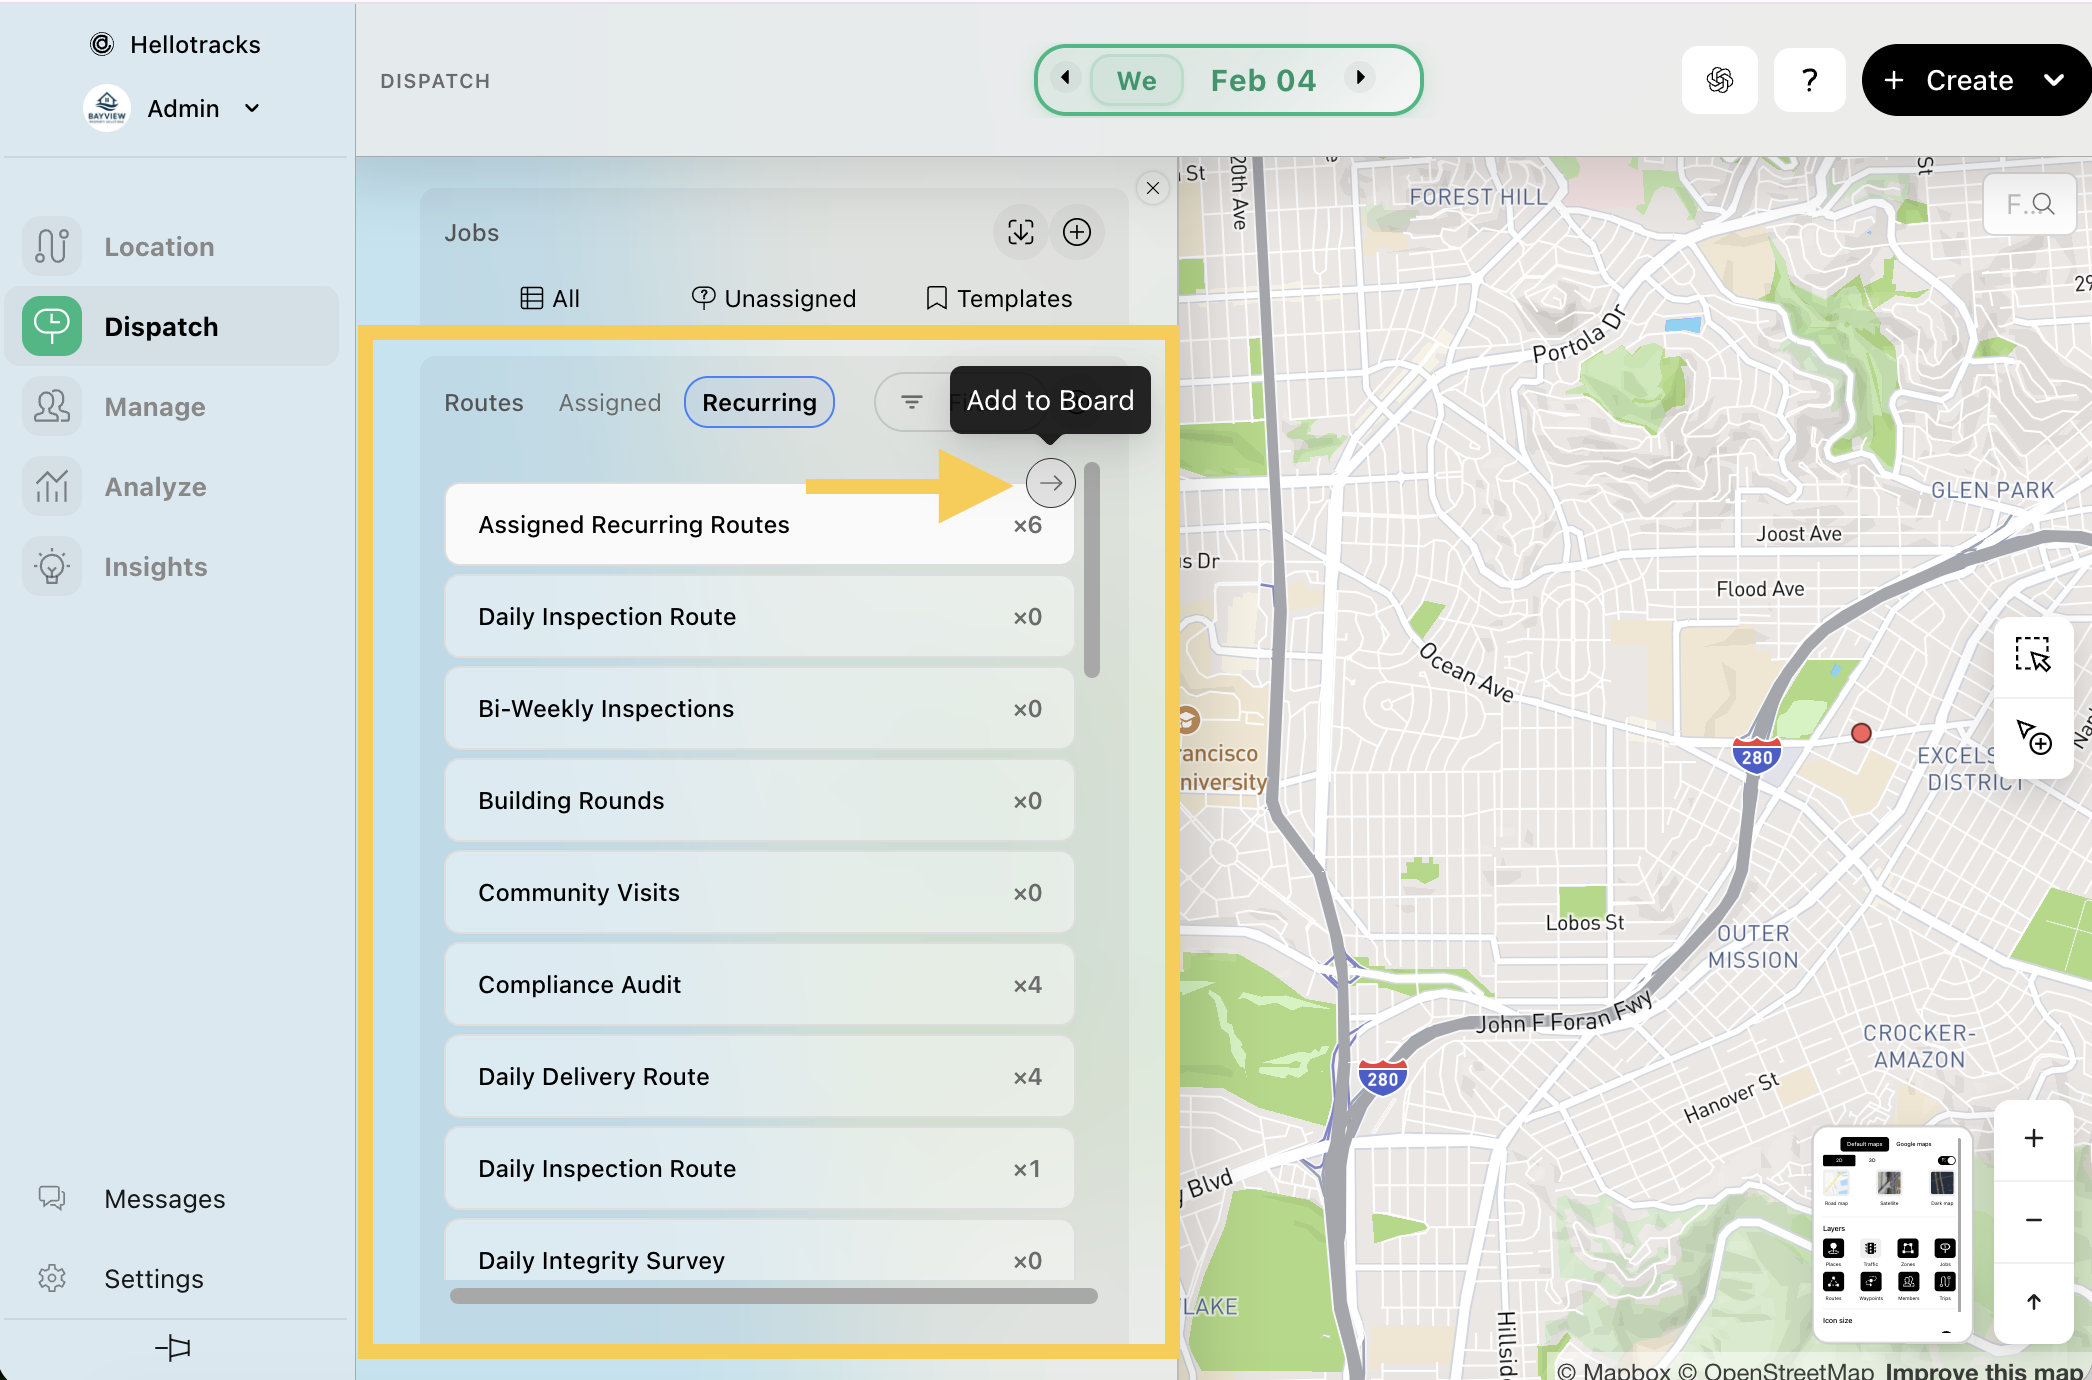Viewport: 2092px width, 1380px height.
Task: Open the Create button dropdown chevron
Action: coord(2054,80)
